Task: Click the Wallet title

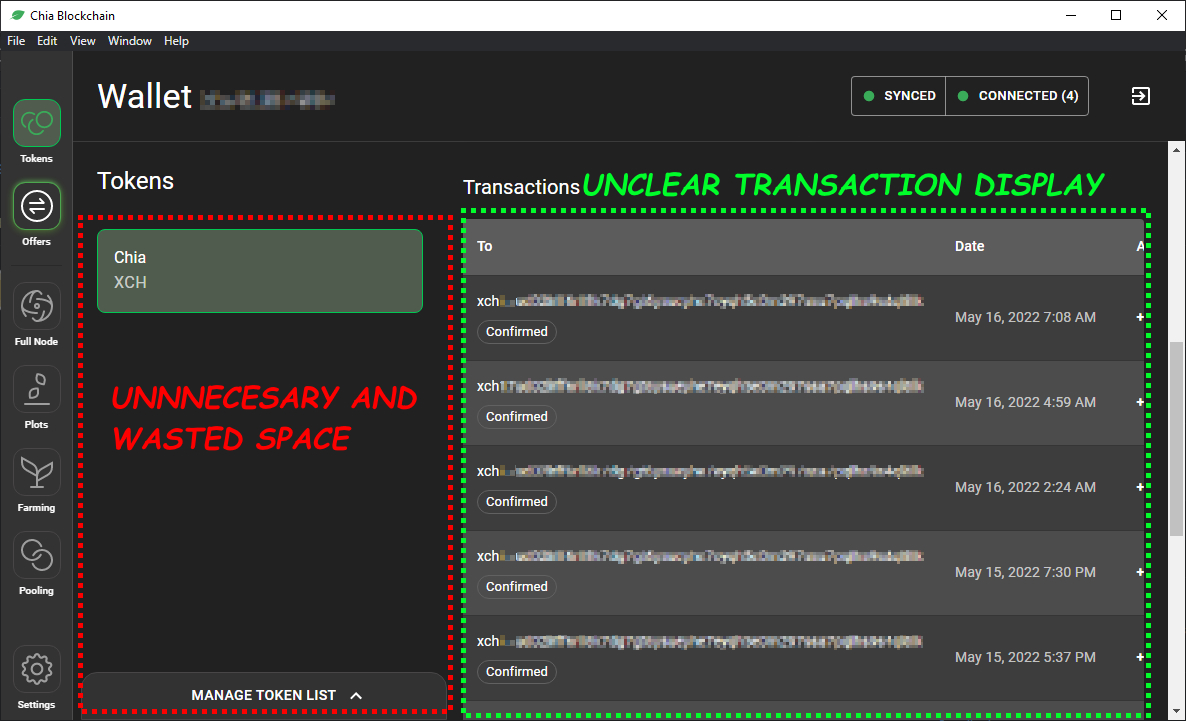Action: tap(144, 97)
